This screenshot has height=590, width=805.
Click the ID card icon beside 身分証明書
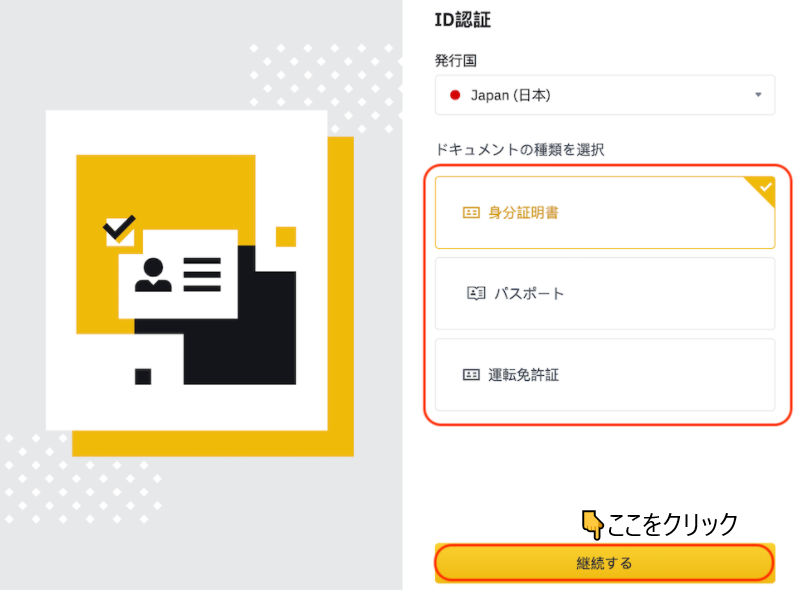tap(470, 212)
